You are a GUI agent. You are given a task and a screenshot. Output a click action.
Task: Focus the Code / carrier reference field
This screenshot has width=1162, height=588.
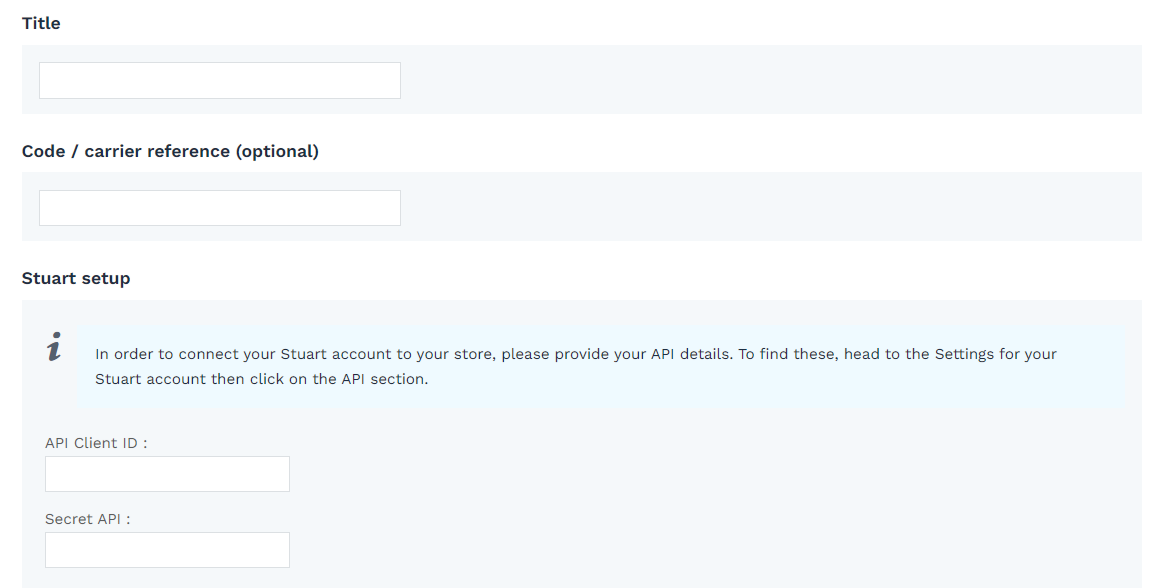click(219, 208)
